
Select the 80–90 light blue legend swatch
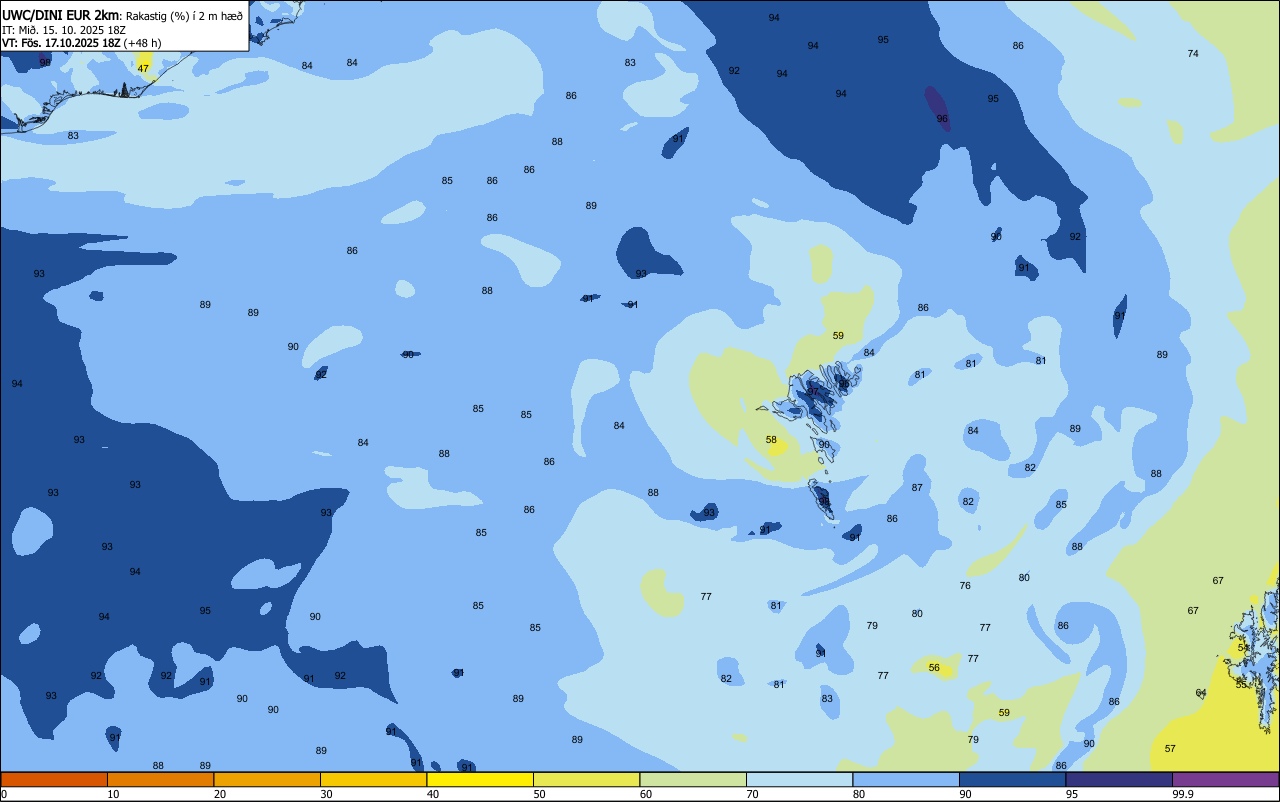[x=906, y=779]
